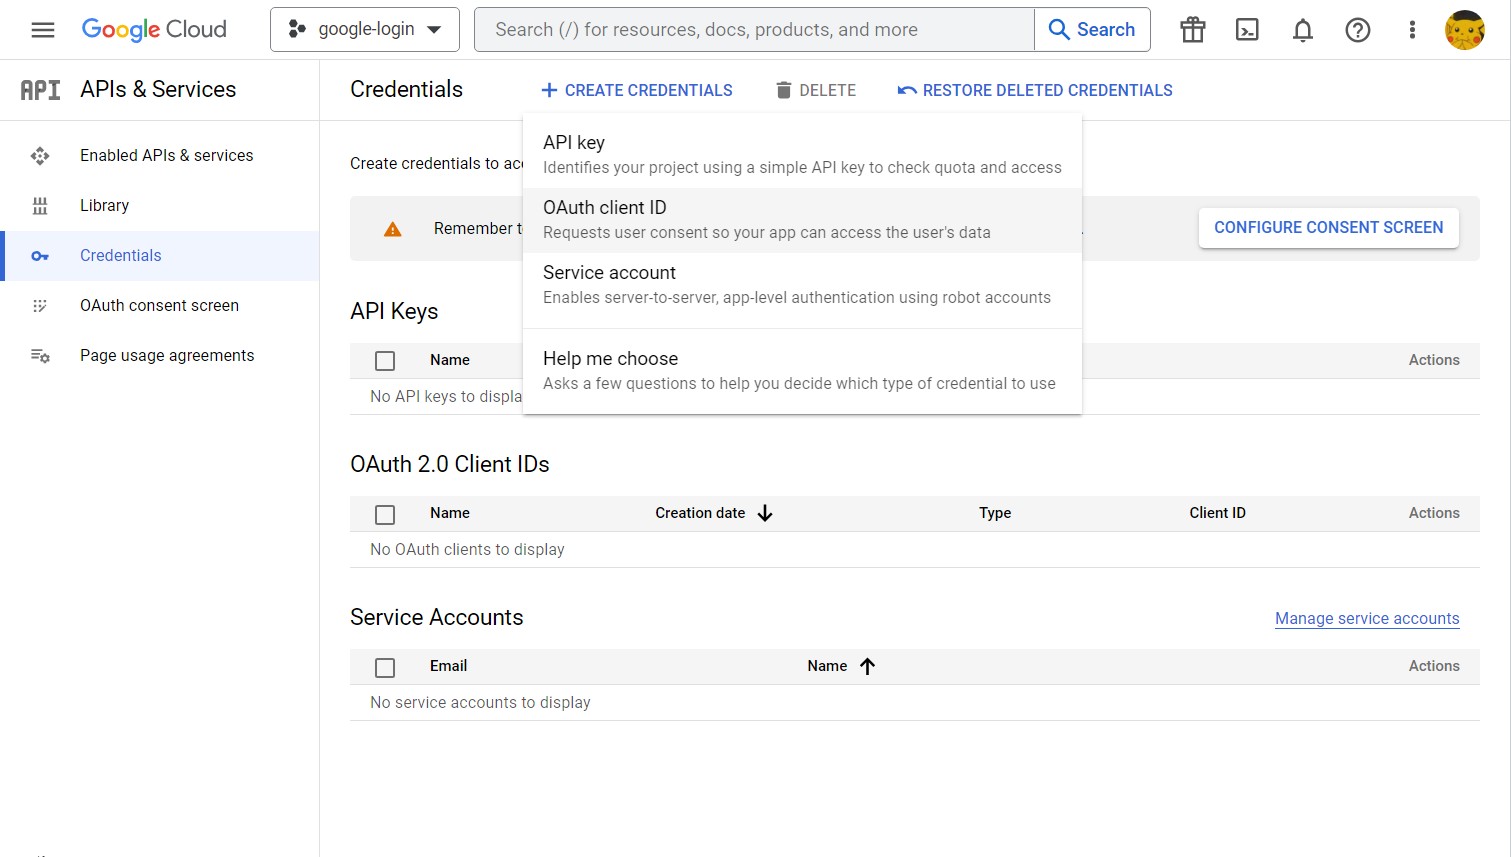The image size is (1511, 857).
Task: Check the OAuth 2.0 Client IDs select-all checkbox
Action: [x=385, y=514]
